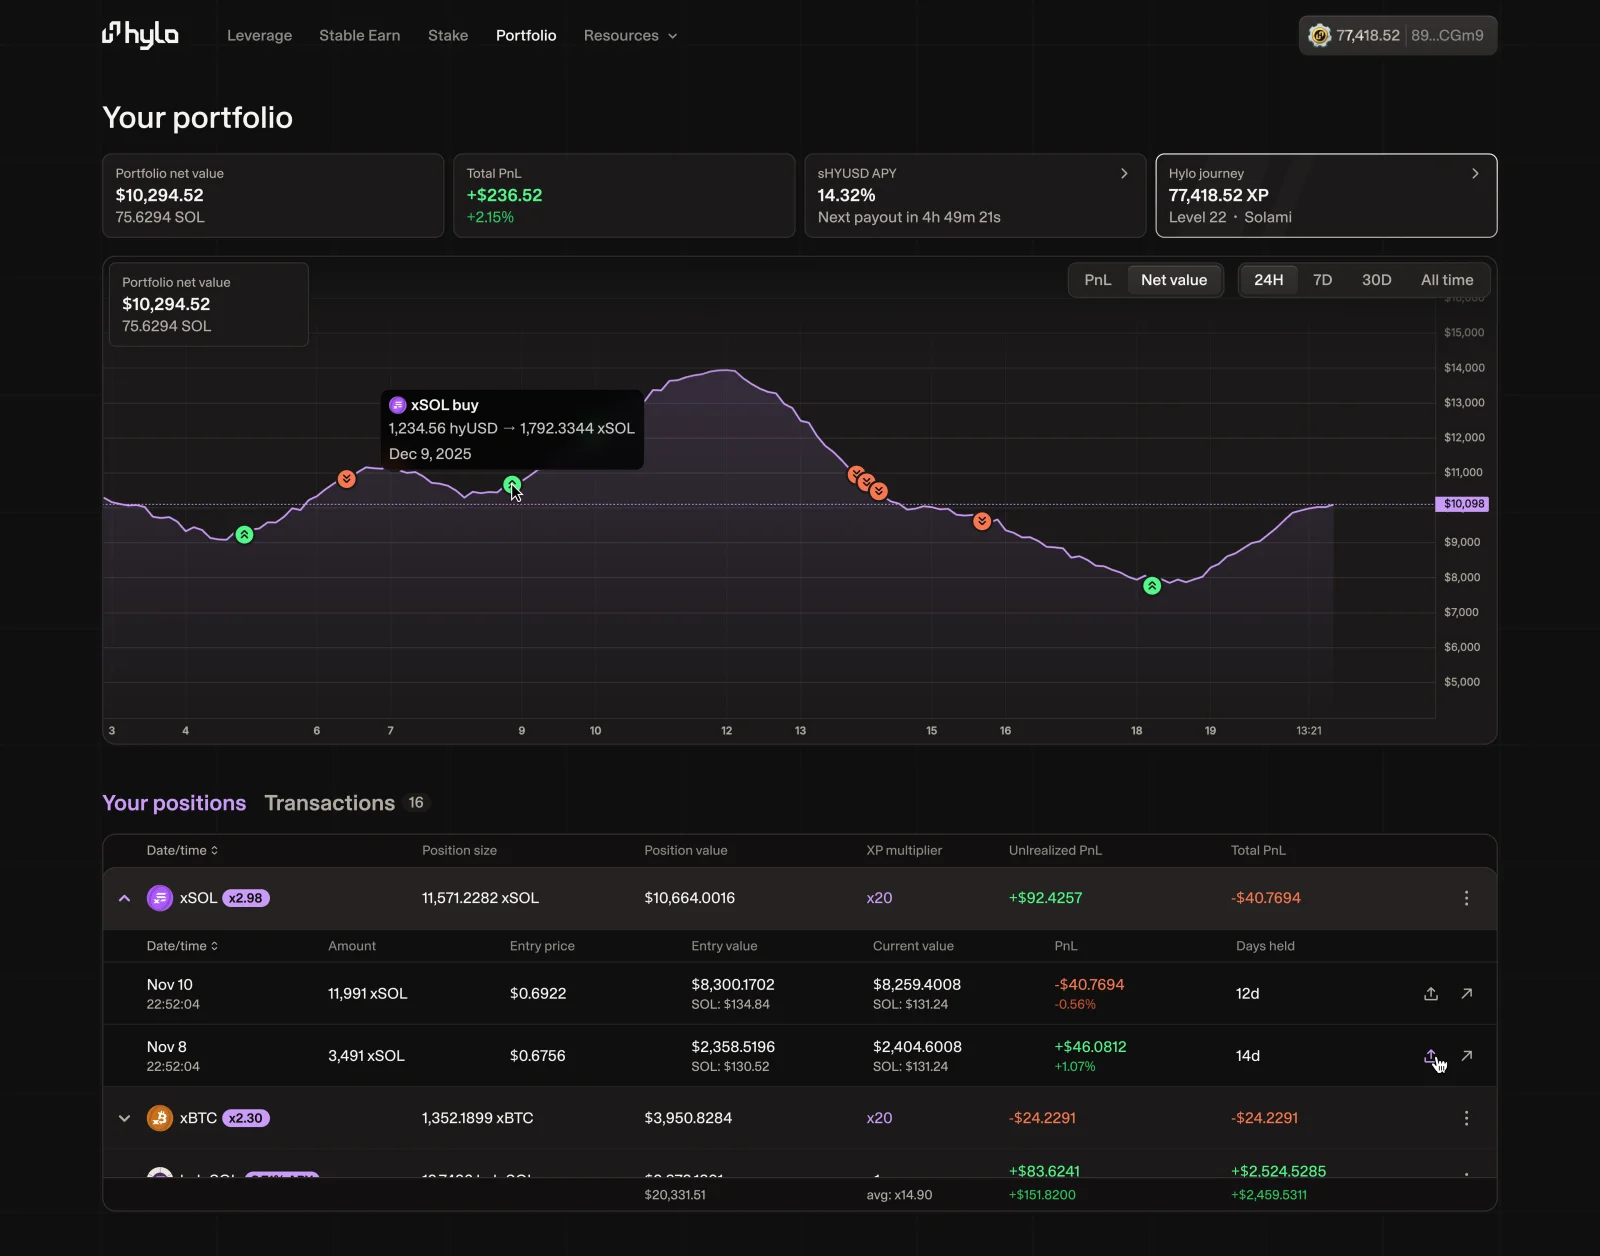
Task: Expand the xBTC position row
Action: pos(124,1118)
